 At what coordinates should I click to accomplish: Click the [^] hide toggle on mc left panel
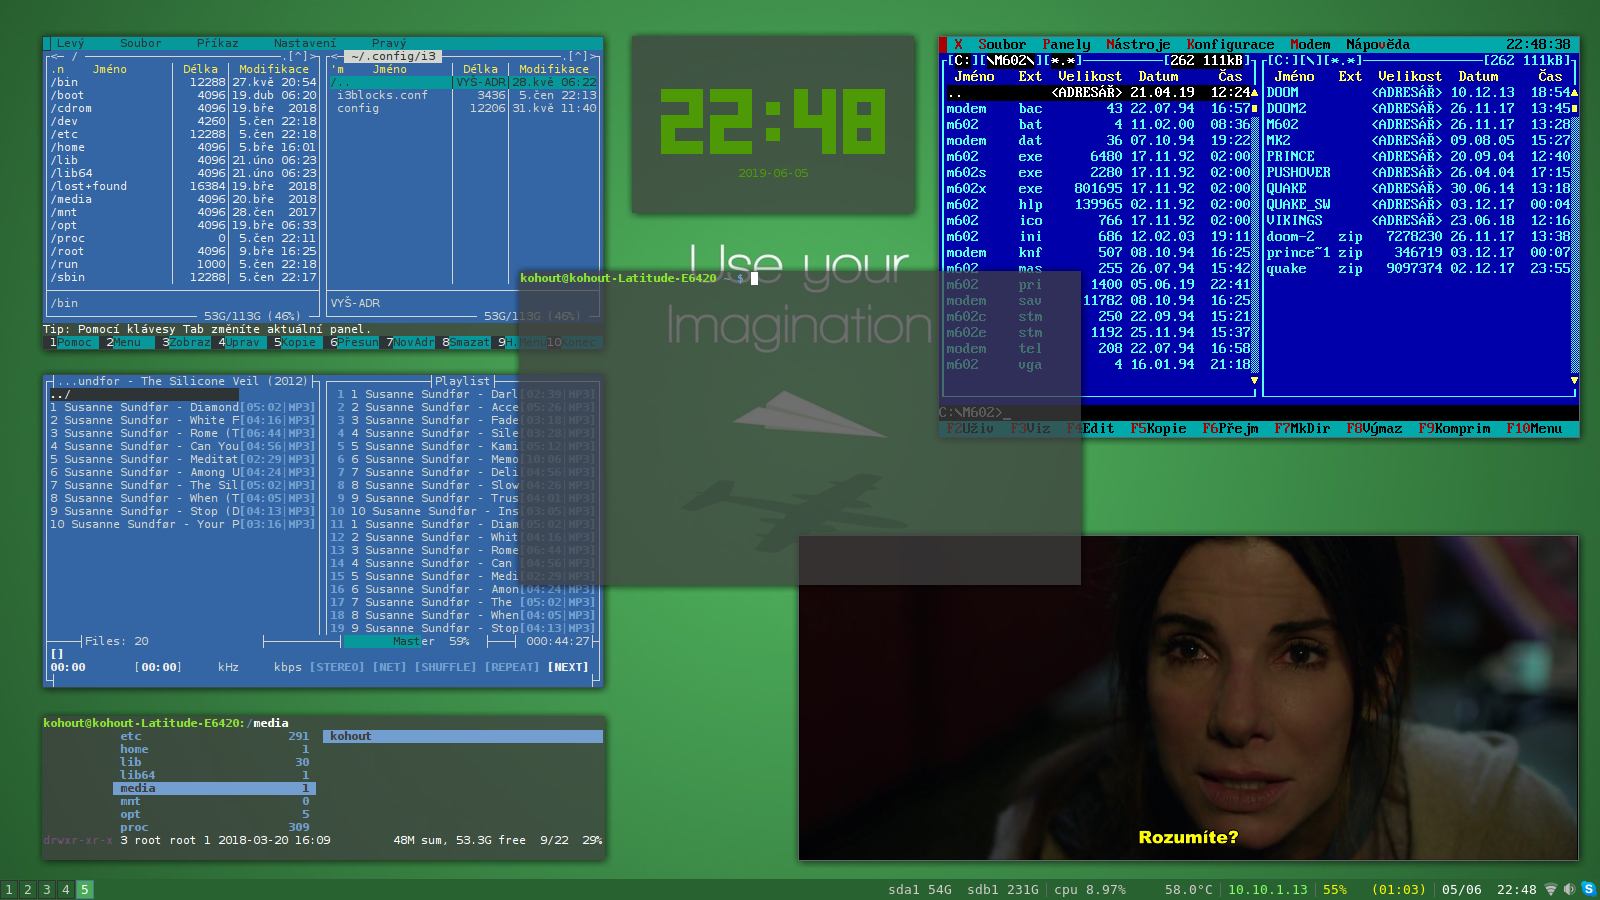[x=298, y=56]
